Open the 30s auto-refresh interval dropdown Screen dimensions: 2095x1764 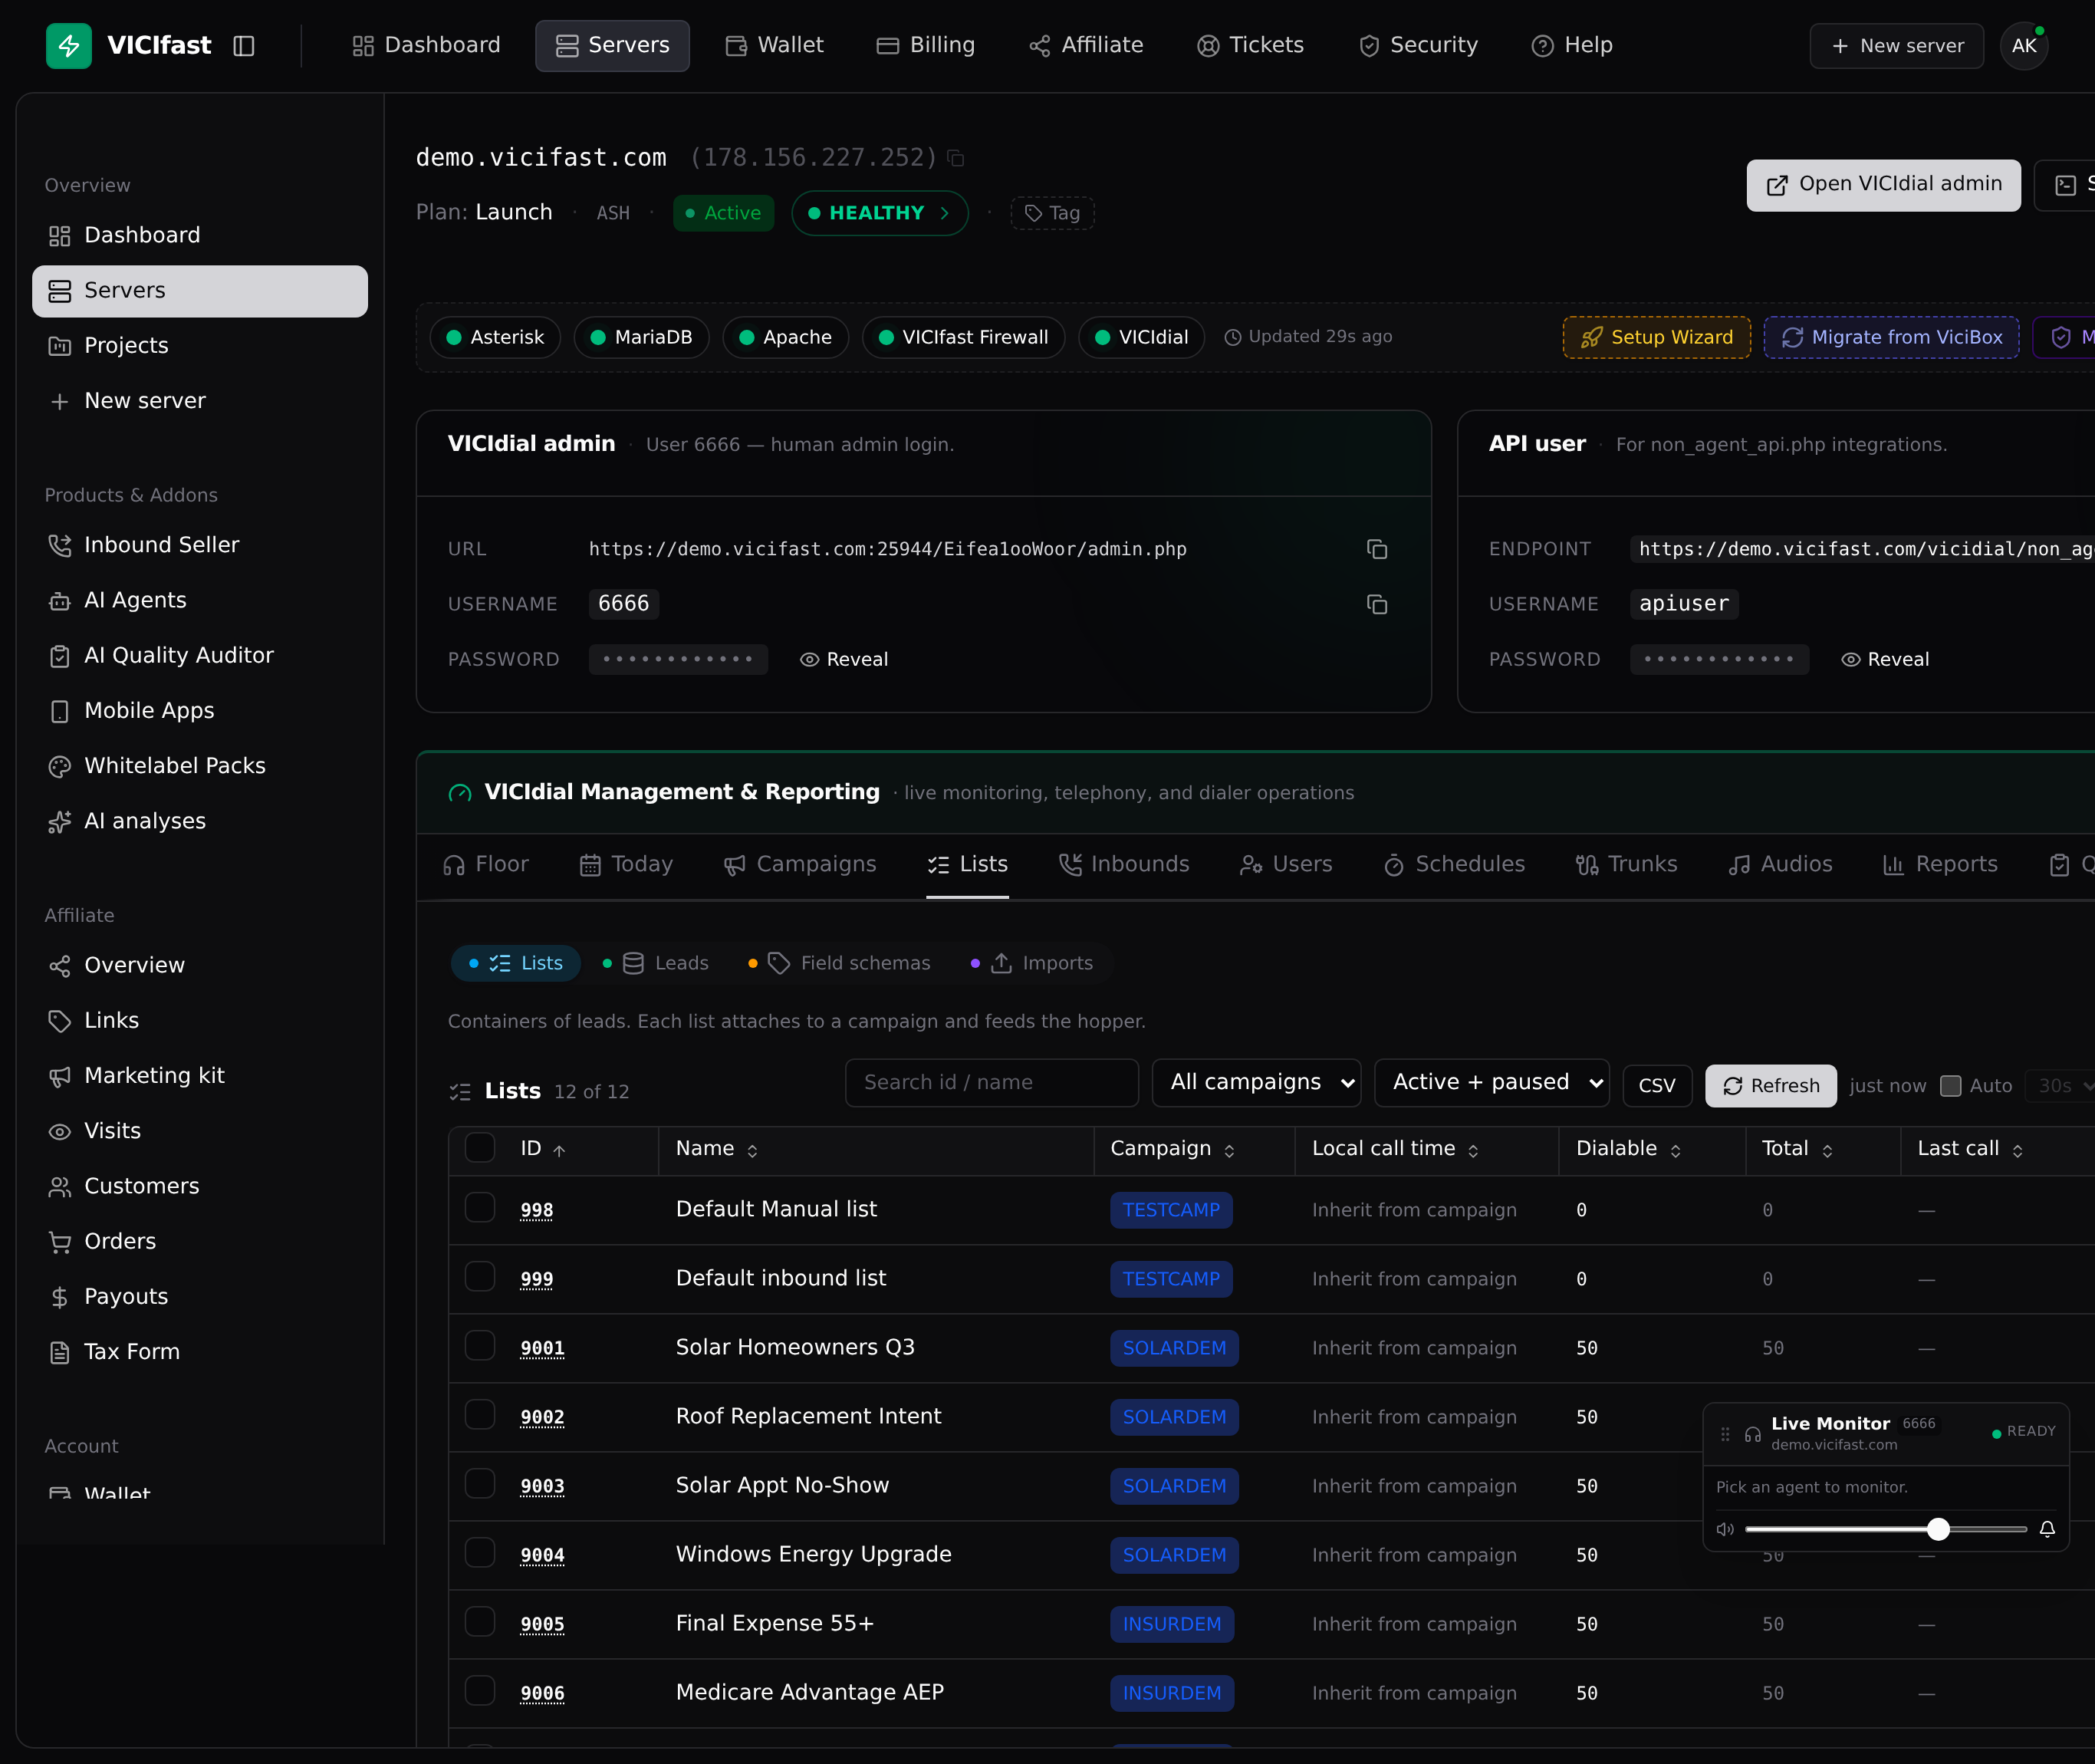point(2061,1086)
